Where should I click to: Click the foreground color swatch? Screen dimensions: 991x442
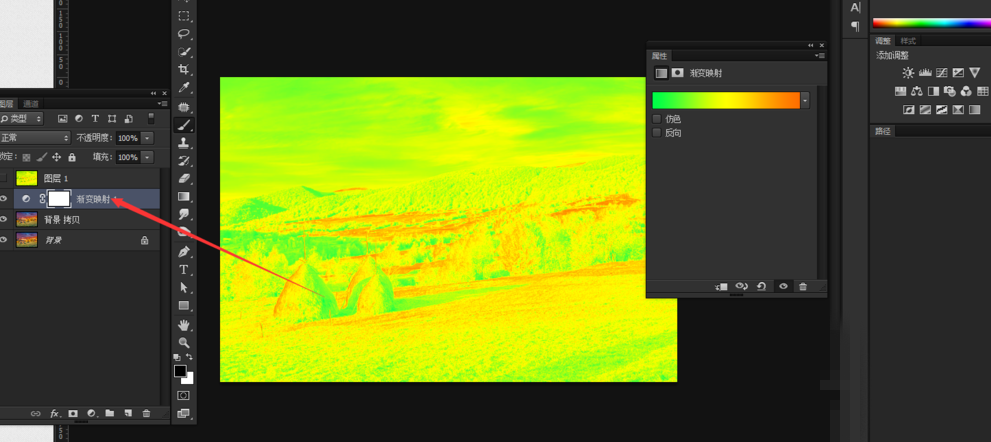click(181, 371)
